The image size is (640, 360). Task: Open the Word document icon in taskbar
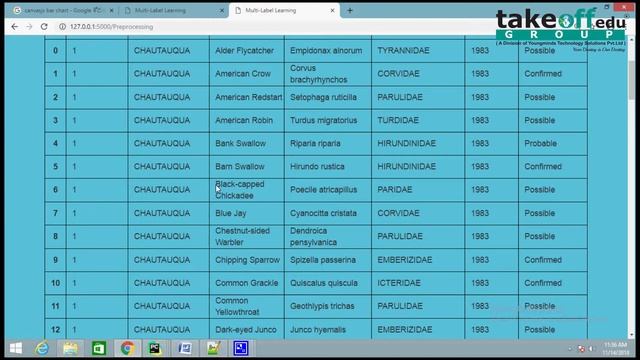pyautogui.click(x=184, y=348)
